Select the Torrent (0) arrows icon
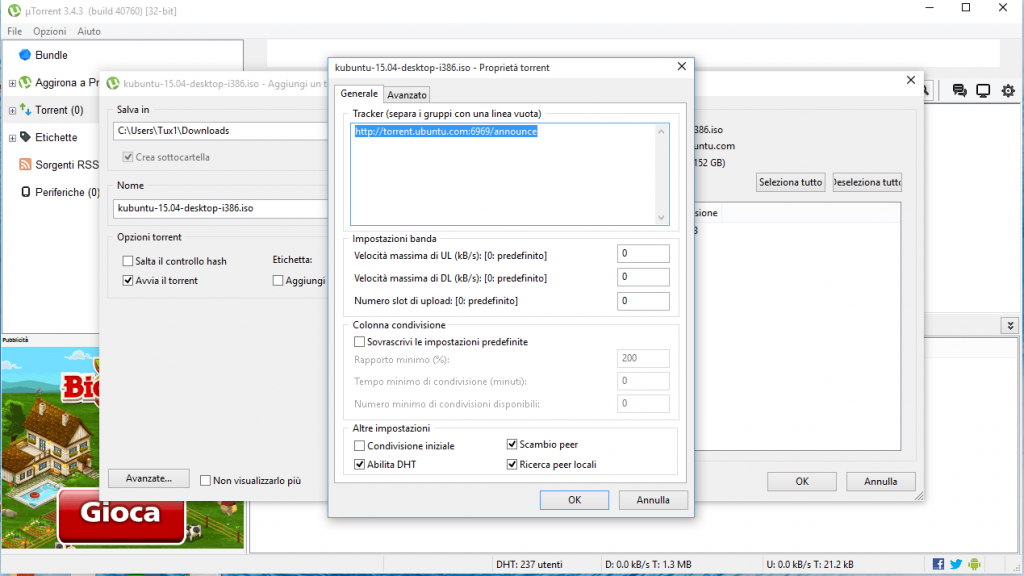1024x576 pixels. tap(25, 110)
